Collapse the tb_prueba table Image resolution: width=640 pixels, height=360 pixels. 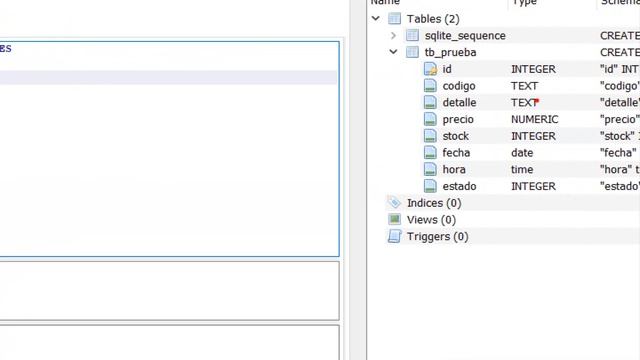pos(393,52)
